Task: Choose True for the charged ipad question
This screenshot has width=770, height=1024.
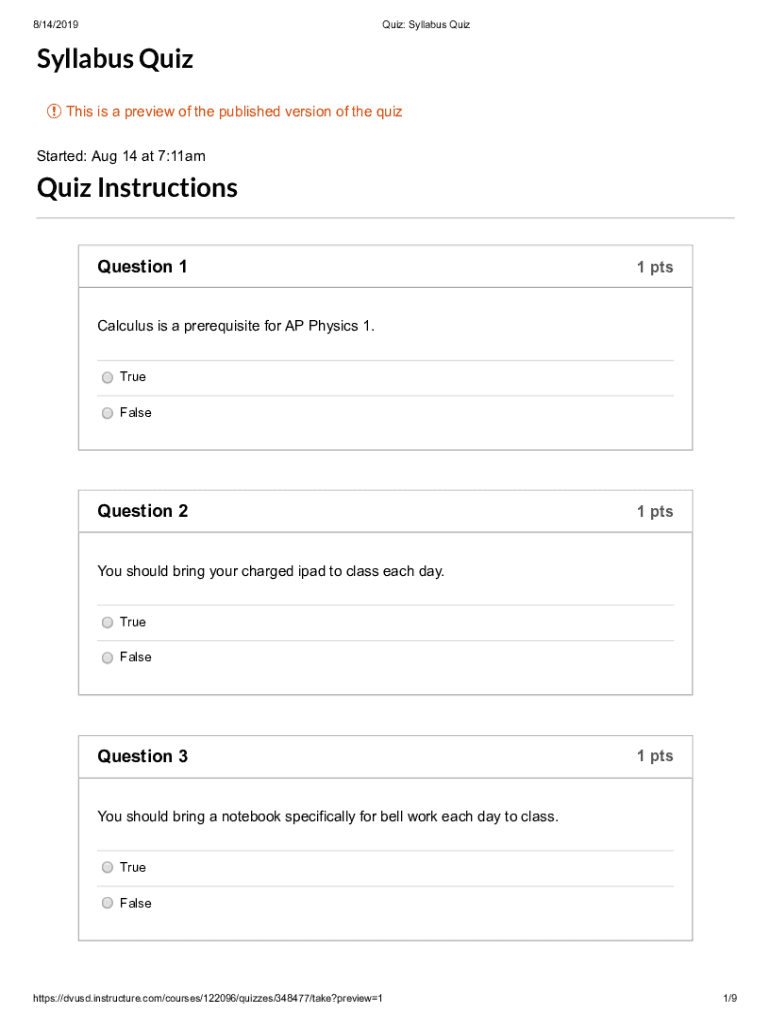Action: coord(107,622)
